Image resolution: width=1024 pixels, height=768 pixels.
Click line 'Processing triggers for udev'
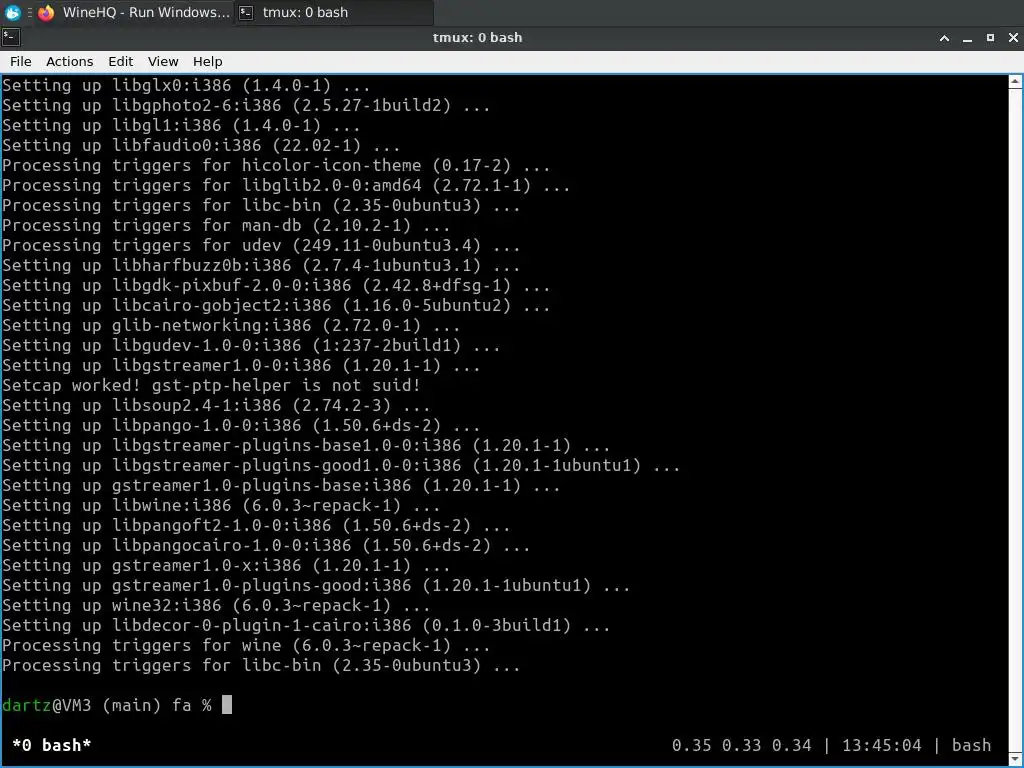coord(261,246)
